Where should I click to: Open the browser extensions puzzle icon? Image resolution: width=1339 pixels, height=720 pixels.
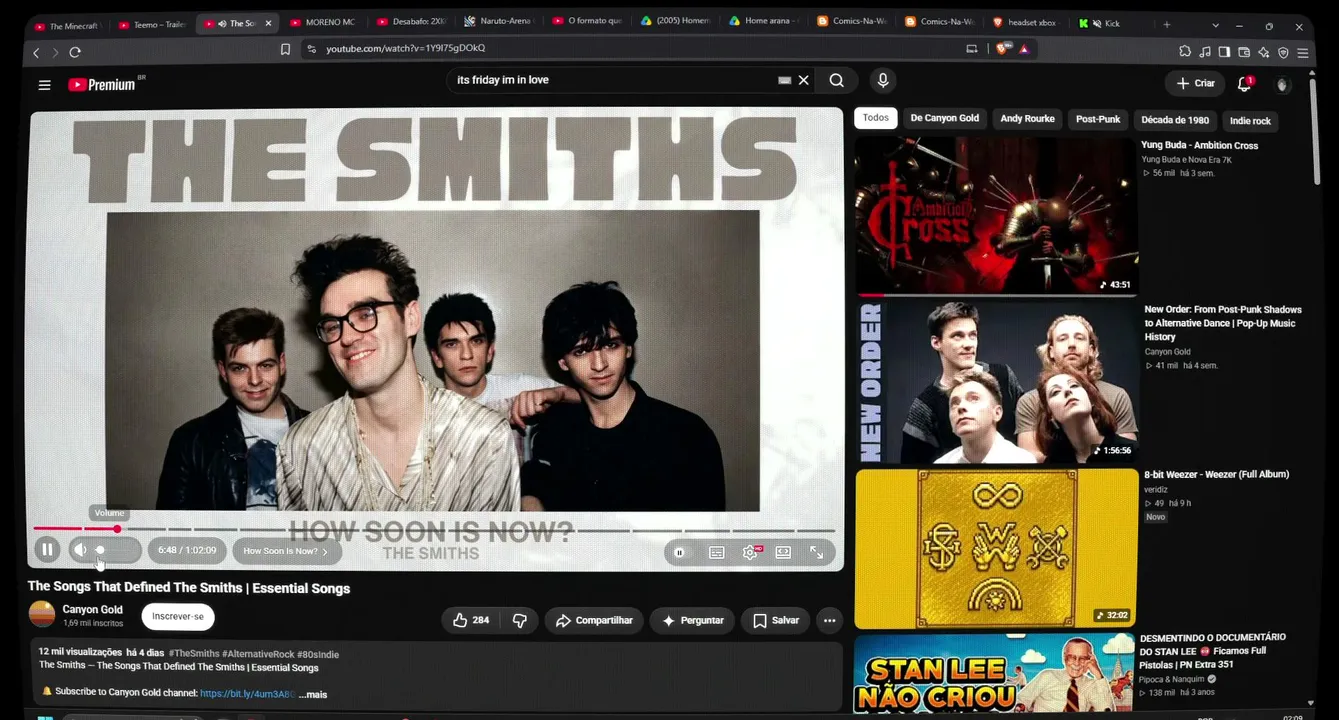tap(1185, 52)
